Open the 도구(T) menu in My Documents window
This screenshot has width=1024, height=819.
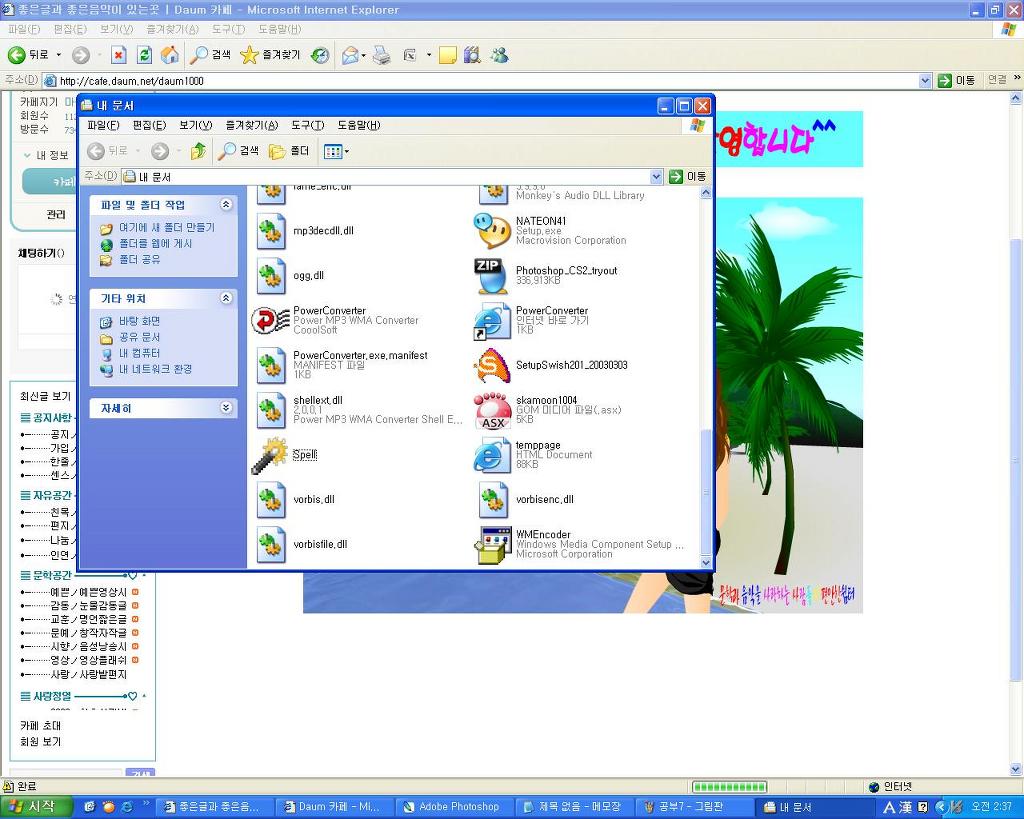(307, 125)
